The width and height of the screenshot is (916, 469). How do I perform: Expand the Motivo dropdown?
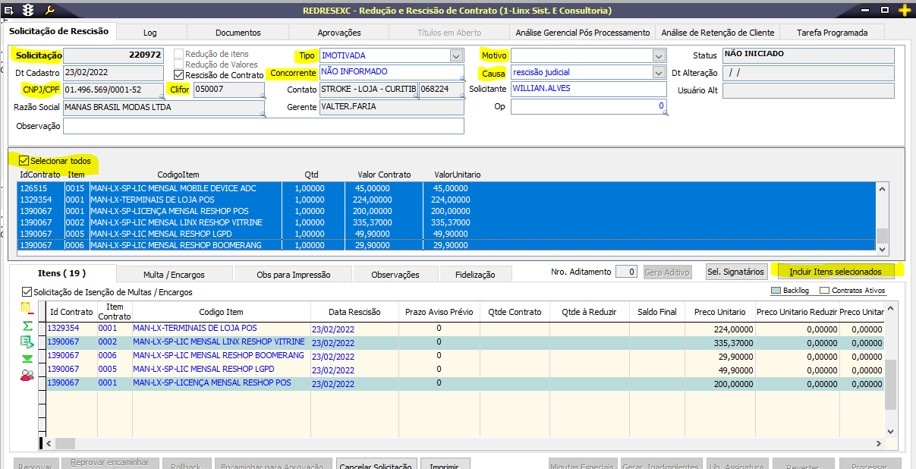pyautogui.click(x=658, y=55)
